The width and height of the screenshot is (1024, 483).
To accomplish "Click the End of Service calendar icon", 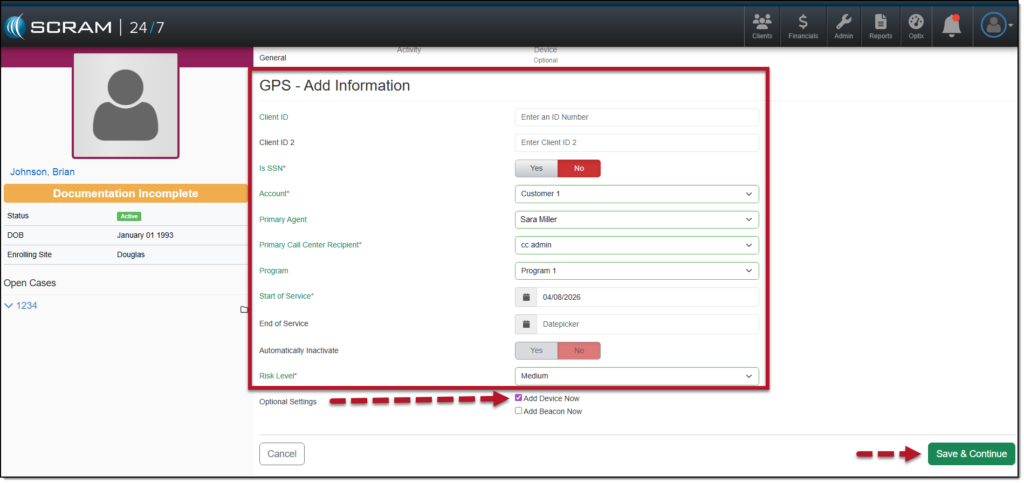I will (525, 324).
